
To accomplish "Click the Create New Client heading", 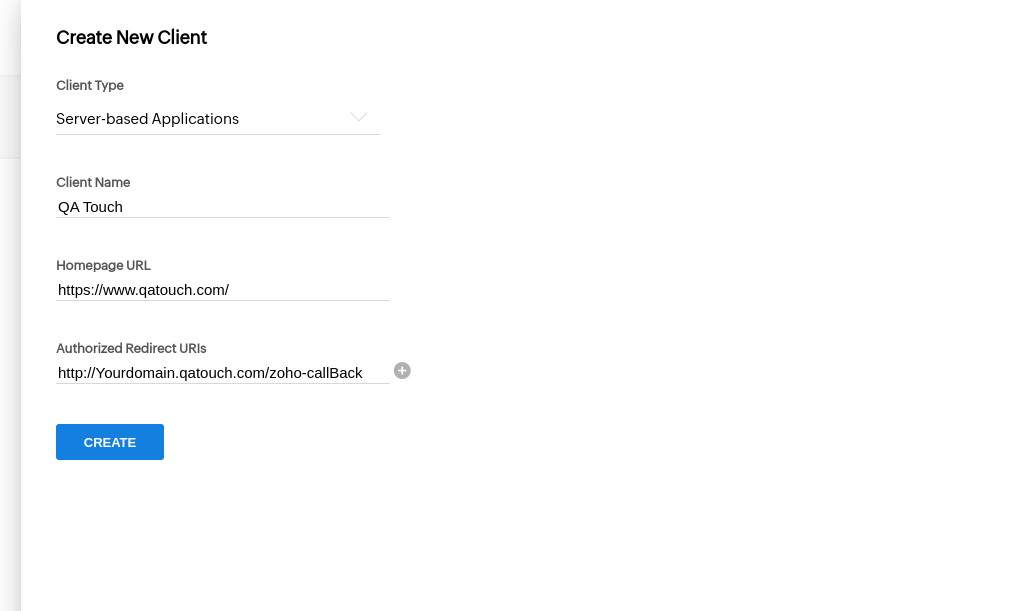I will [x=131, y=38].
